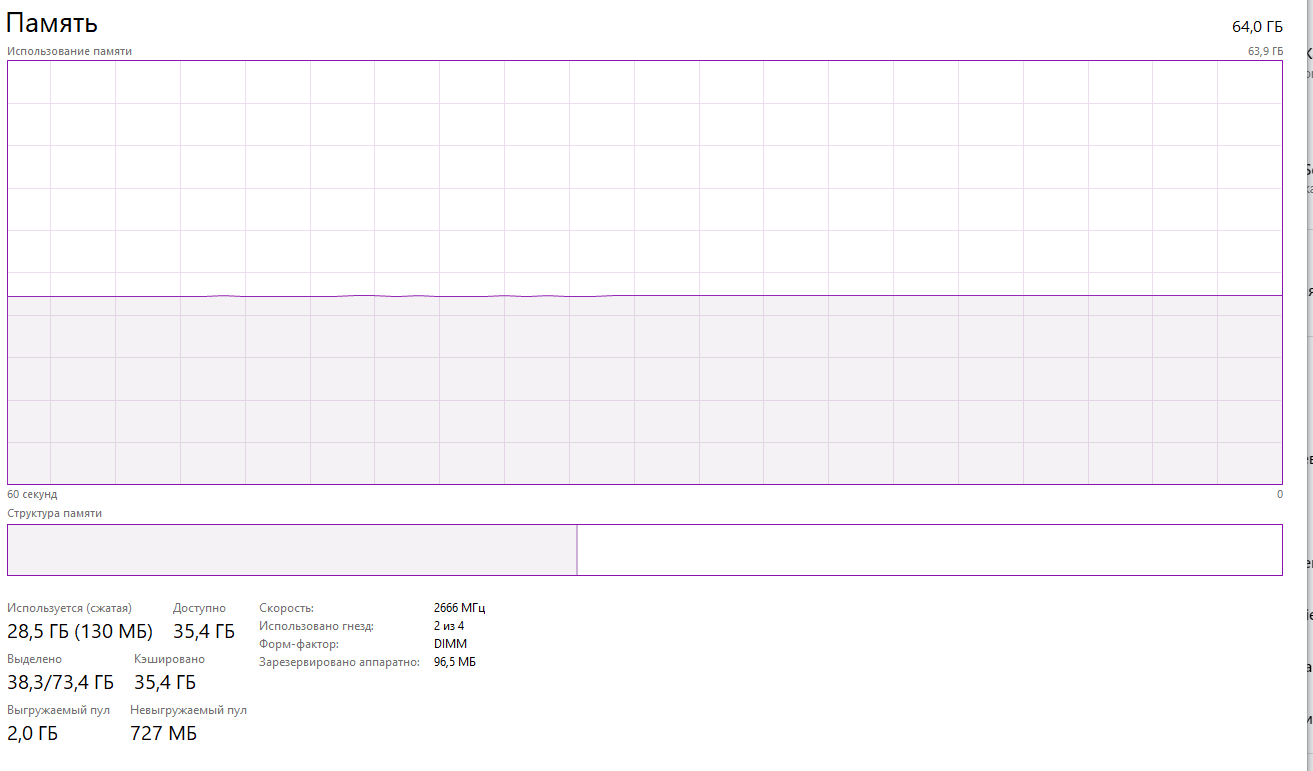
Task: Select the used (gray) segment of memory structure bar
Action: (292, 550)
